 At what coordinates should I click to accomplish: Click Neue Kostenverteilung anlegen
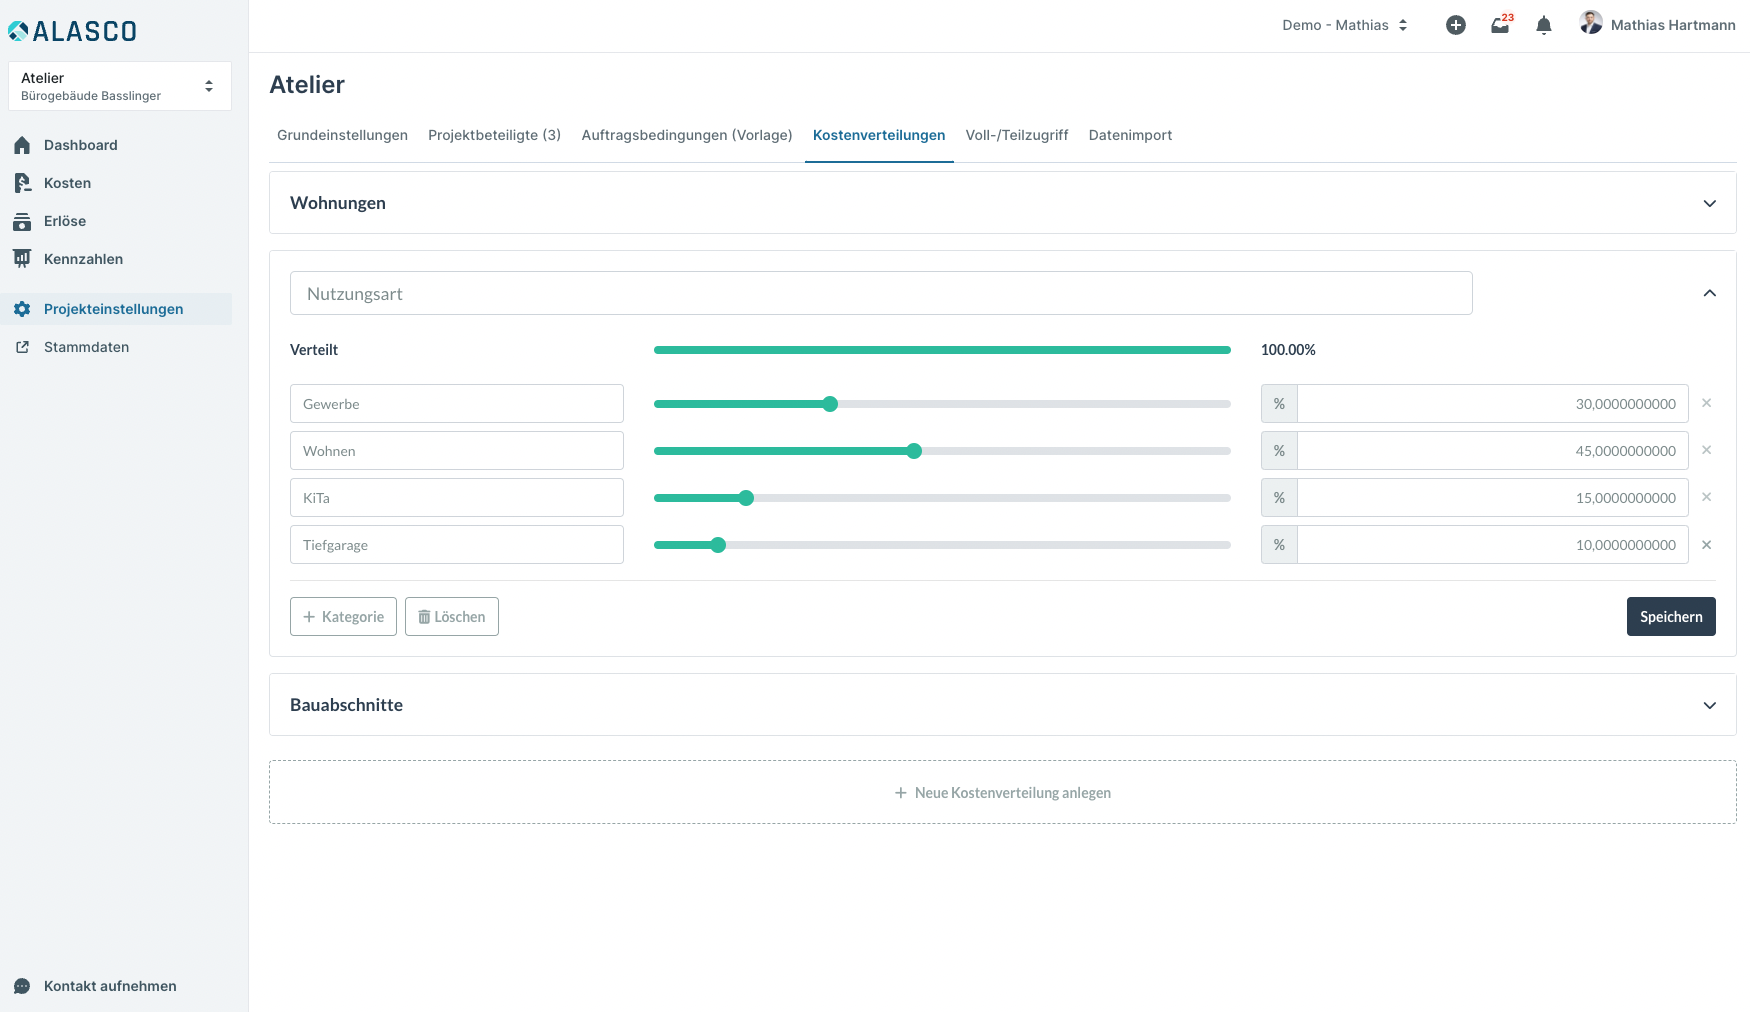coord(1002,793)
